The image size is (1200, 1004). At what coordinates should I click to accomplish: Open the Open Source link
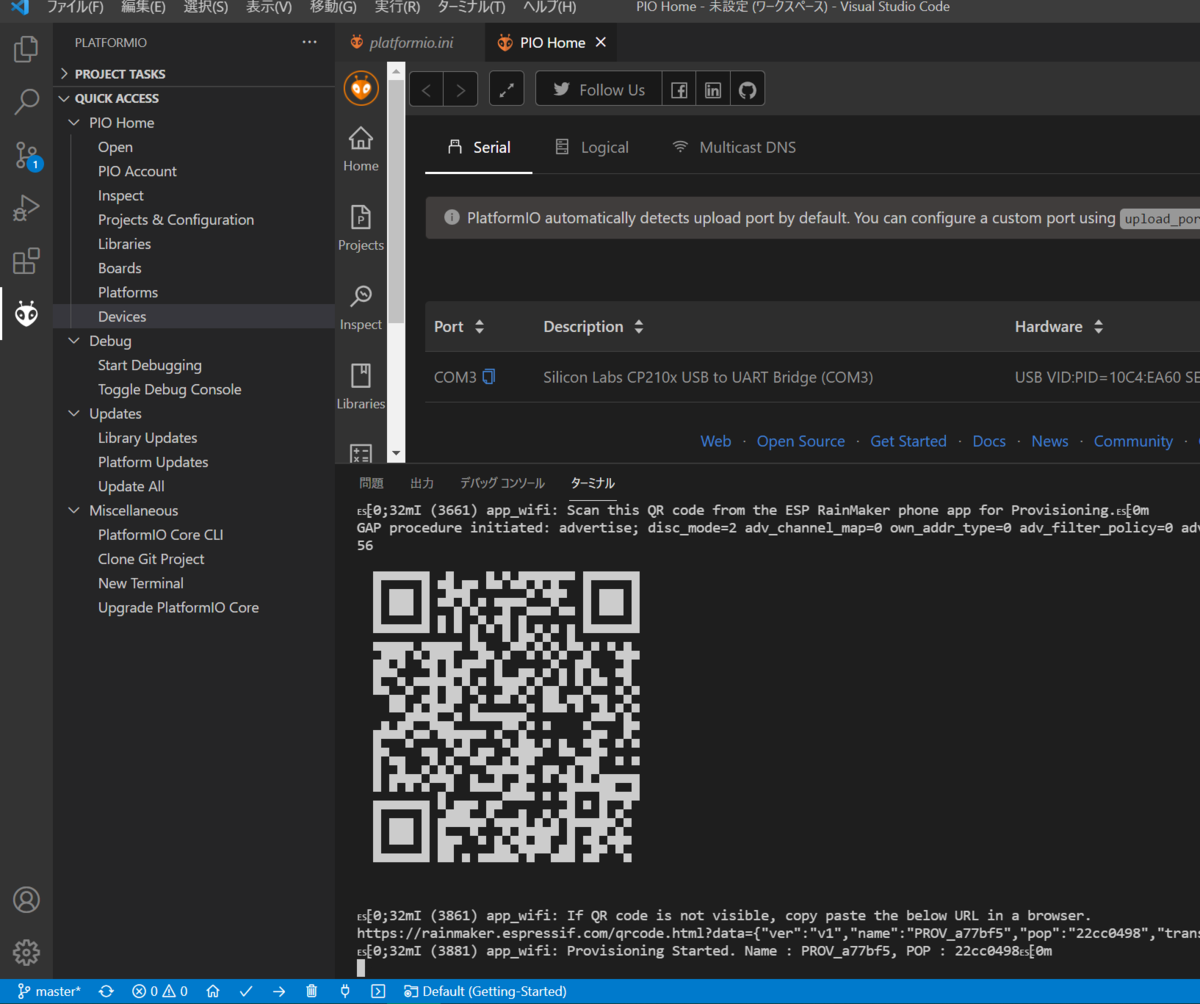point(800,441)
